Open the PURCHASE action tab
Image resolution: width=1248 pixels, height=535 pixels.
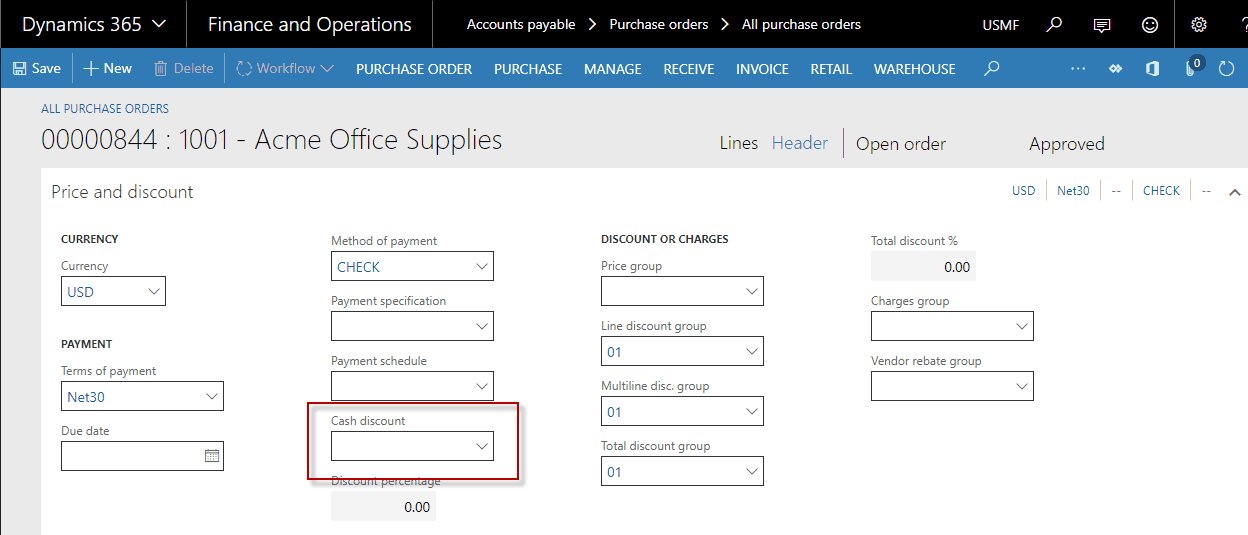pos(528,69)
